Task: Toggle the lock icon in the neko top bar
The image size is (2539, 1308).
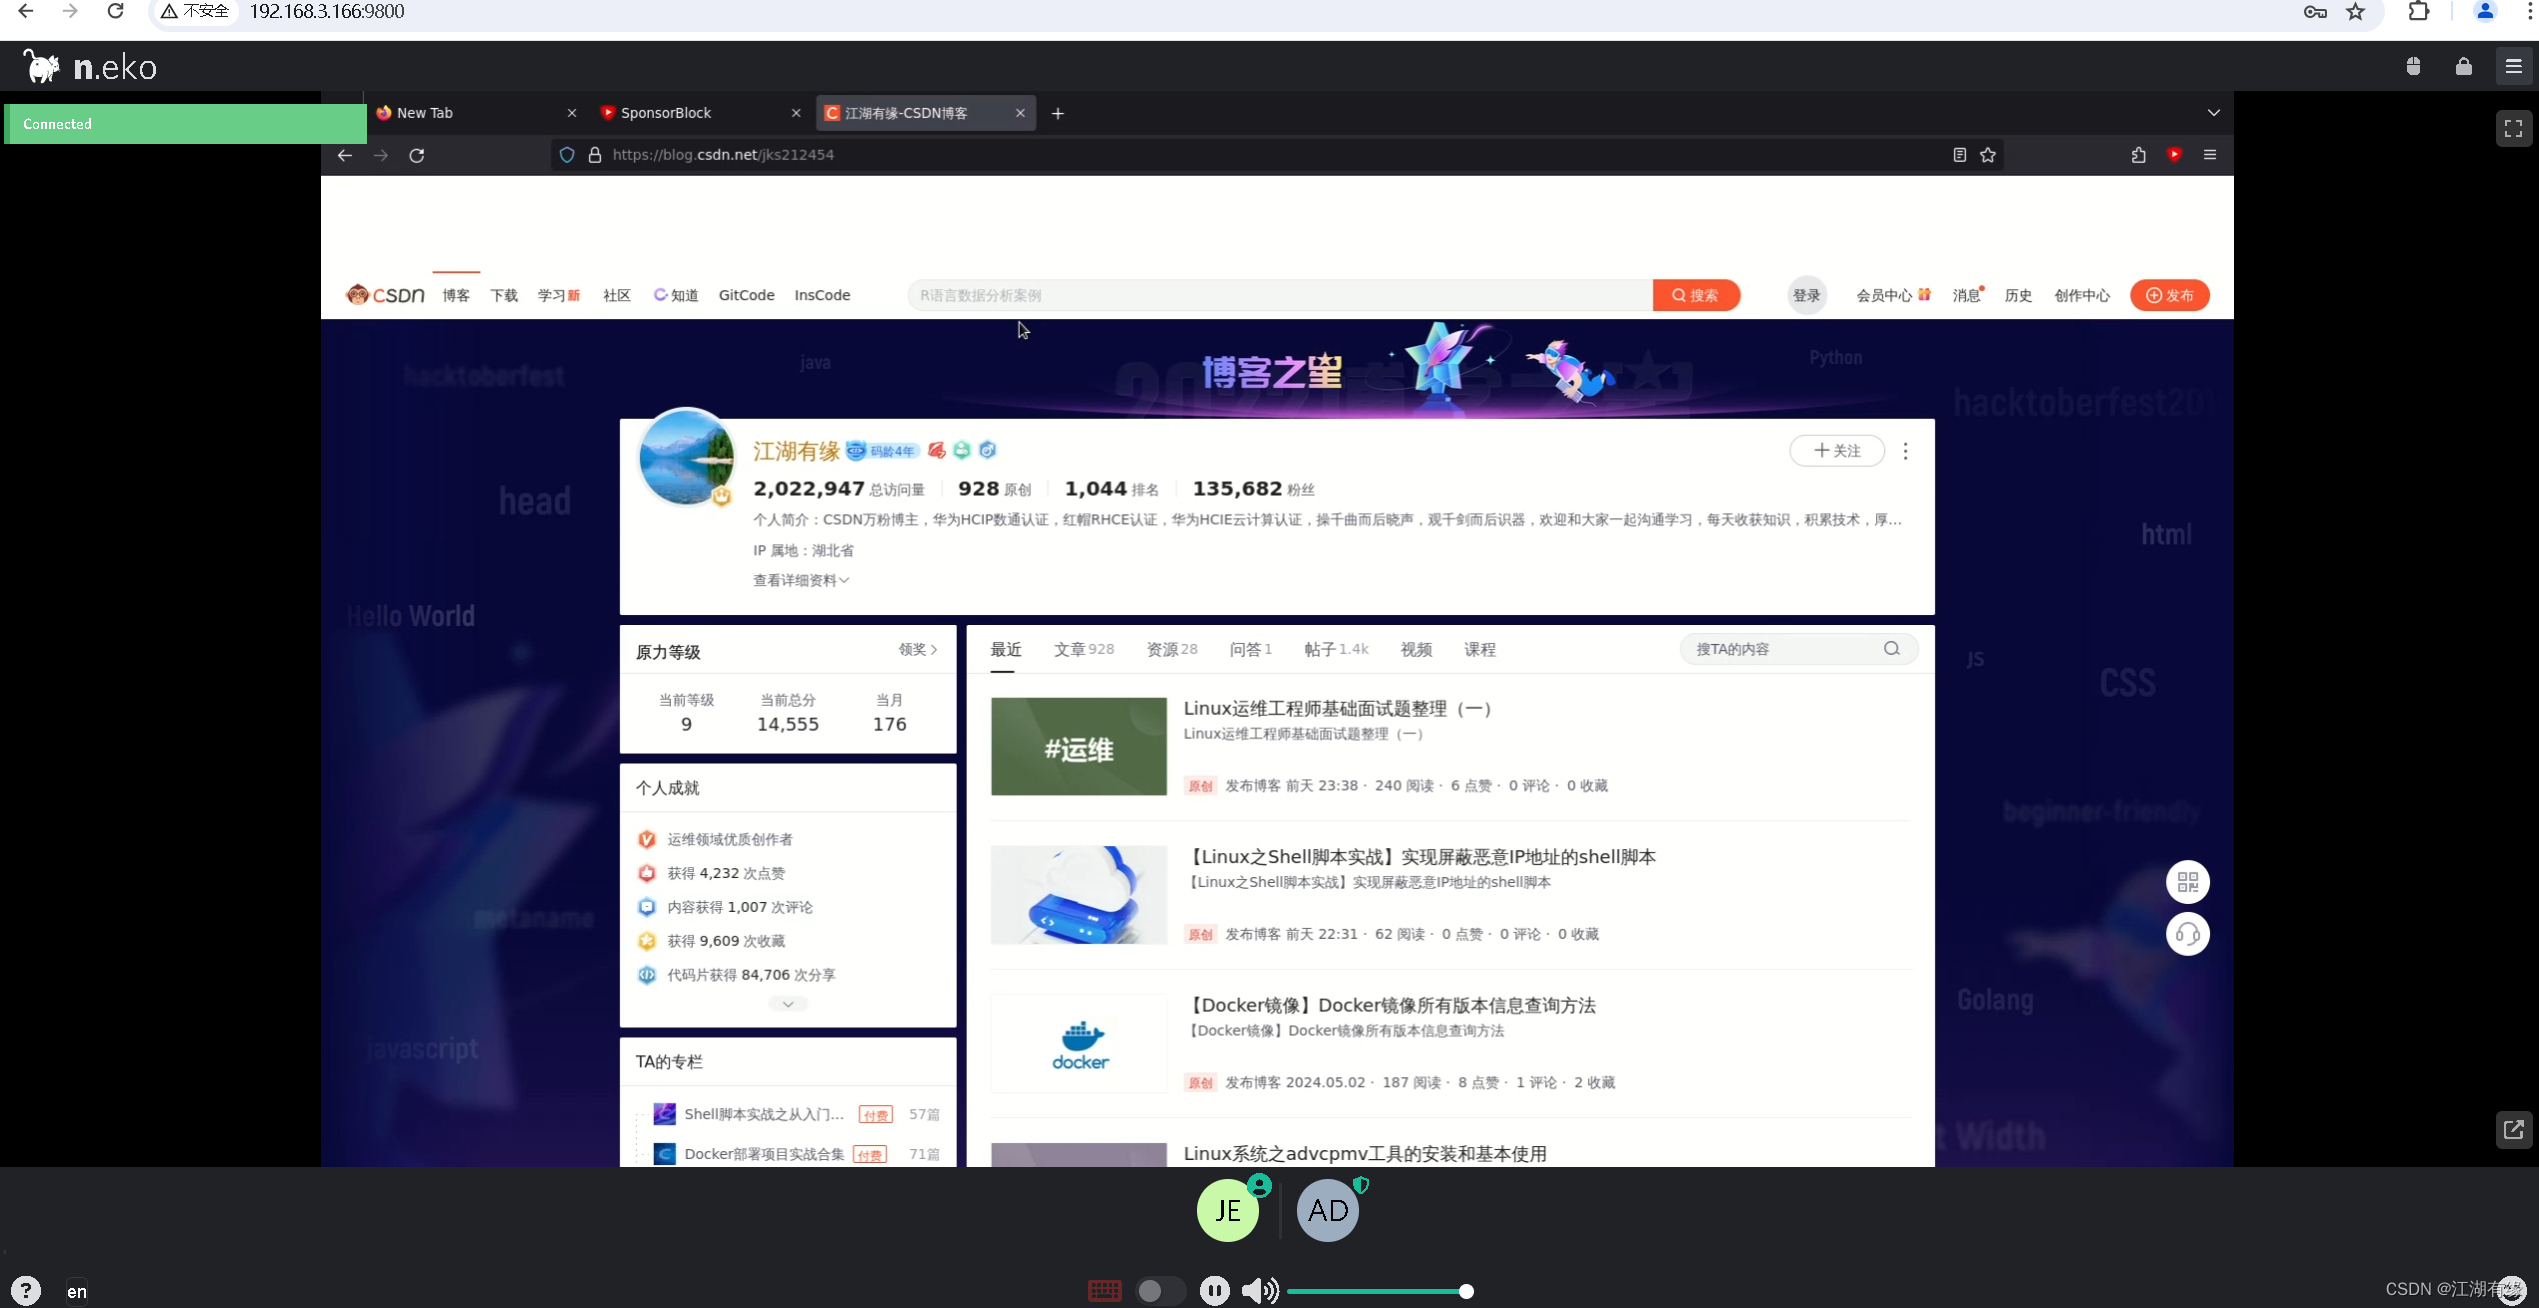Action: (2463, 66)
